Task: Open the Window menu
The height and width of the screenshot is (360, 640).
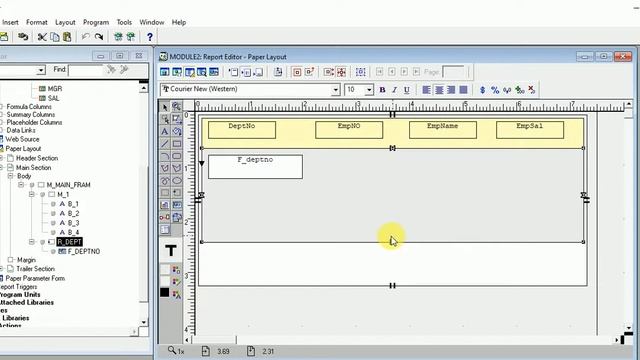Action: click(152, 22)
